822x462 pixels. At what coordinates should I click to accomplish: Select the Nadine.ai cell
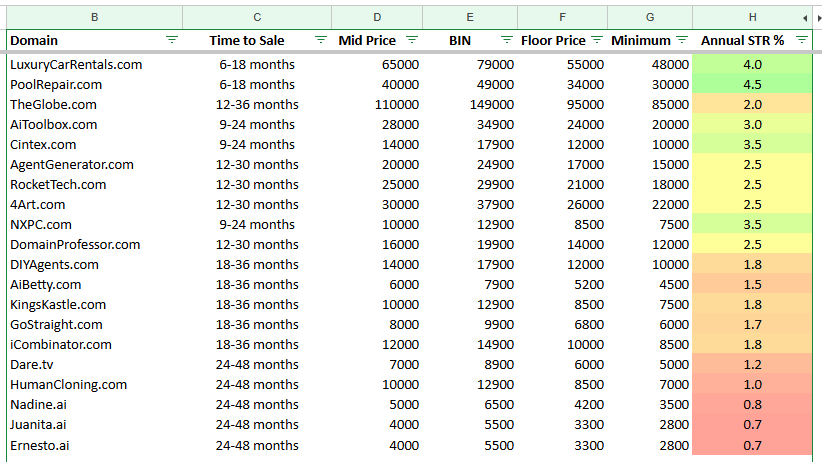(94, 404)
